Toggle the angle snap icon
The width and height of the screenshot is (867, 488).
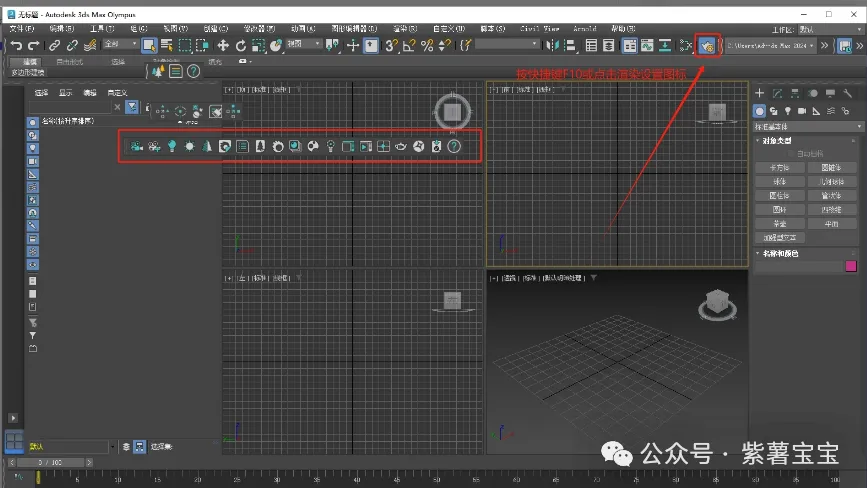[410, 45]
